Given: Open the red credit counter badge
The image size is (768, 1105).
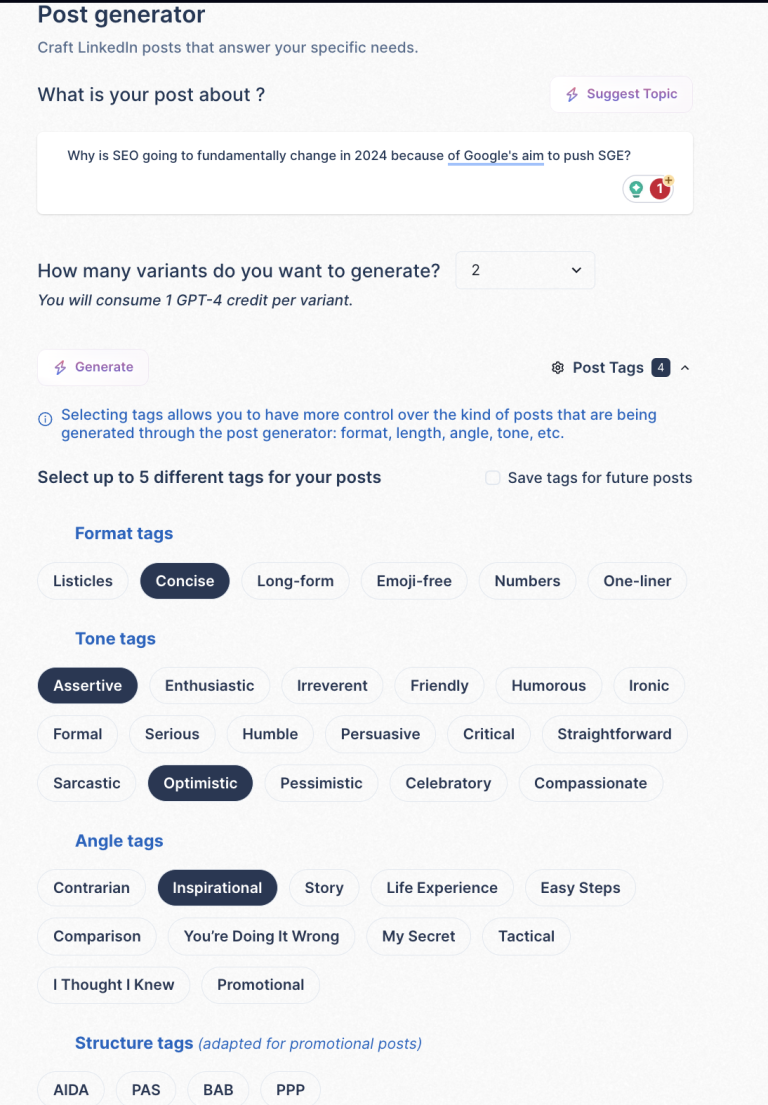Looking at the screenshot, I should [x=657, y=189].
